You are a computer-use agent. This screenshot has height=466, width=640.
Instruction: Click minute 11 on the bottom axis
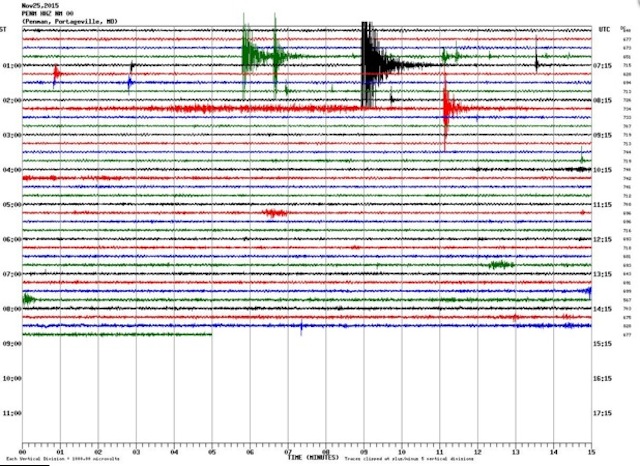pyautogui.click(x=440, y=452)
